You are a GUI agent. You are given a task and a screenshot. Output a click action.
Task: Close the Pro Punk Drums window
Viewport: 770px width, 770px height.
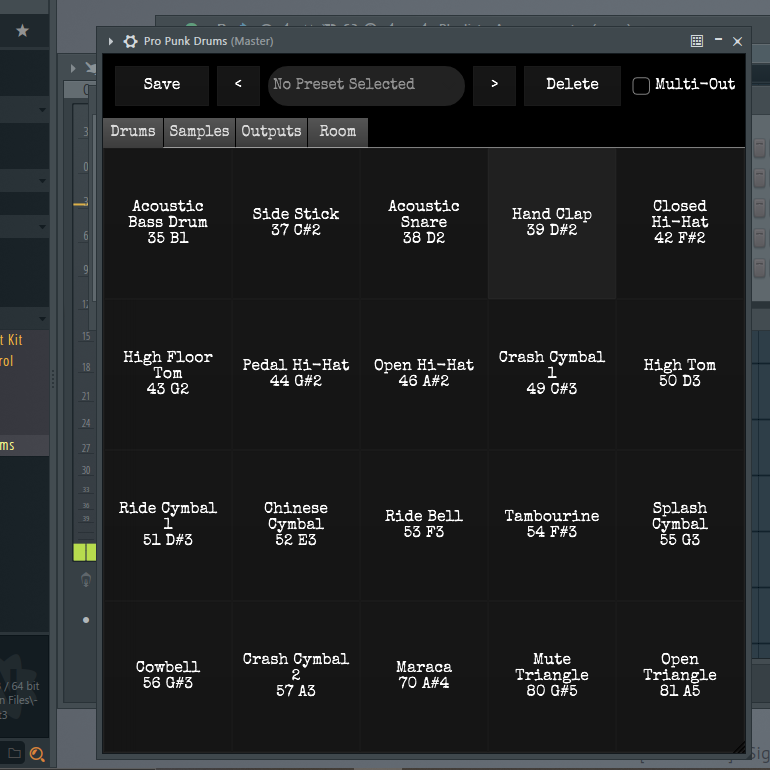(x=737, y=41)
